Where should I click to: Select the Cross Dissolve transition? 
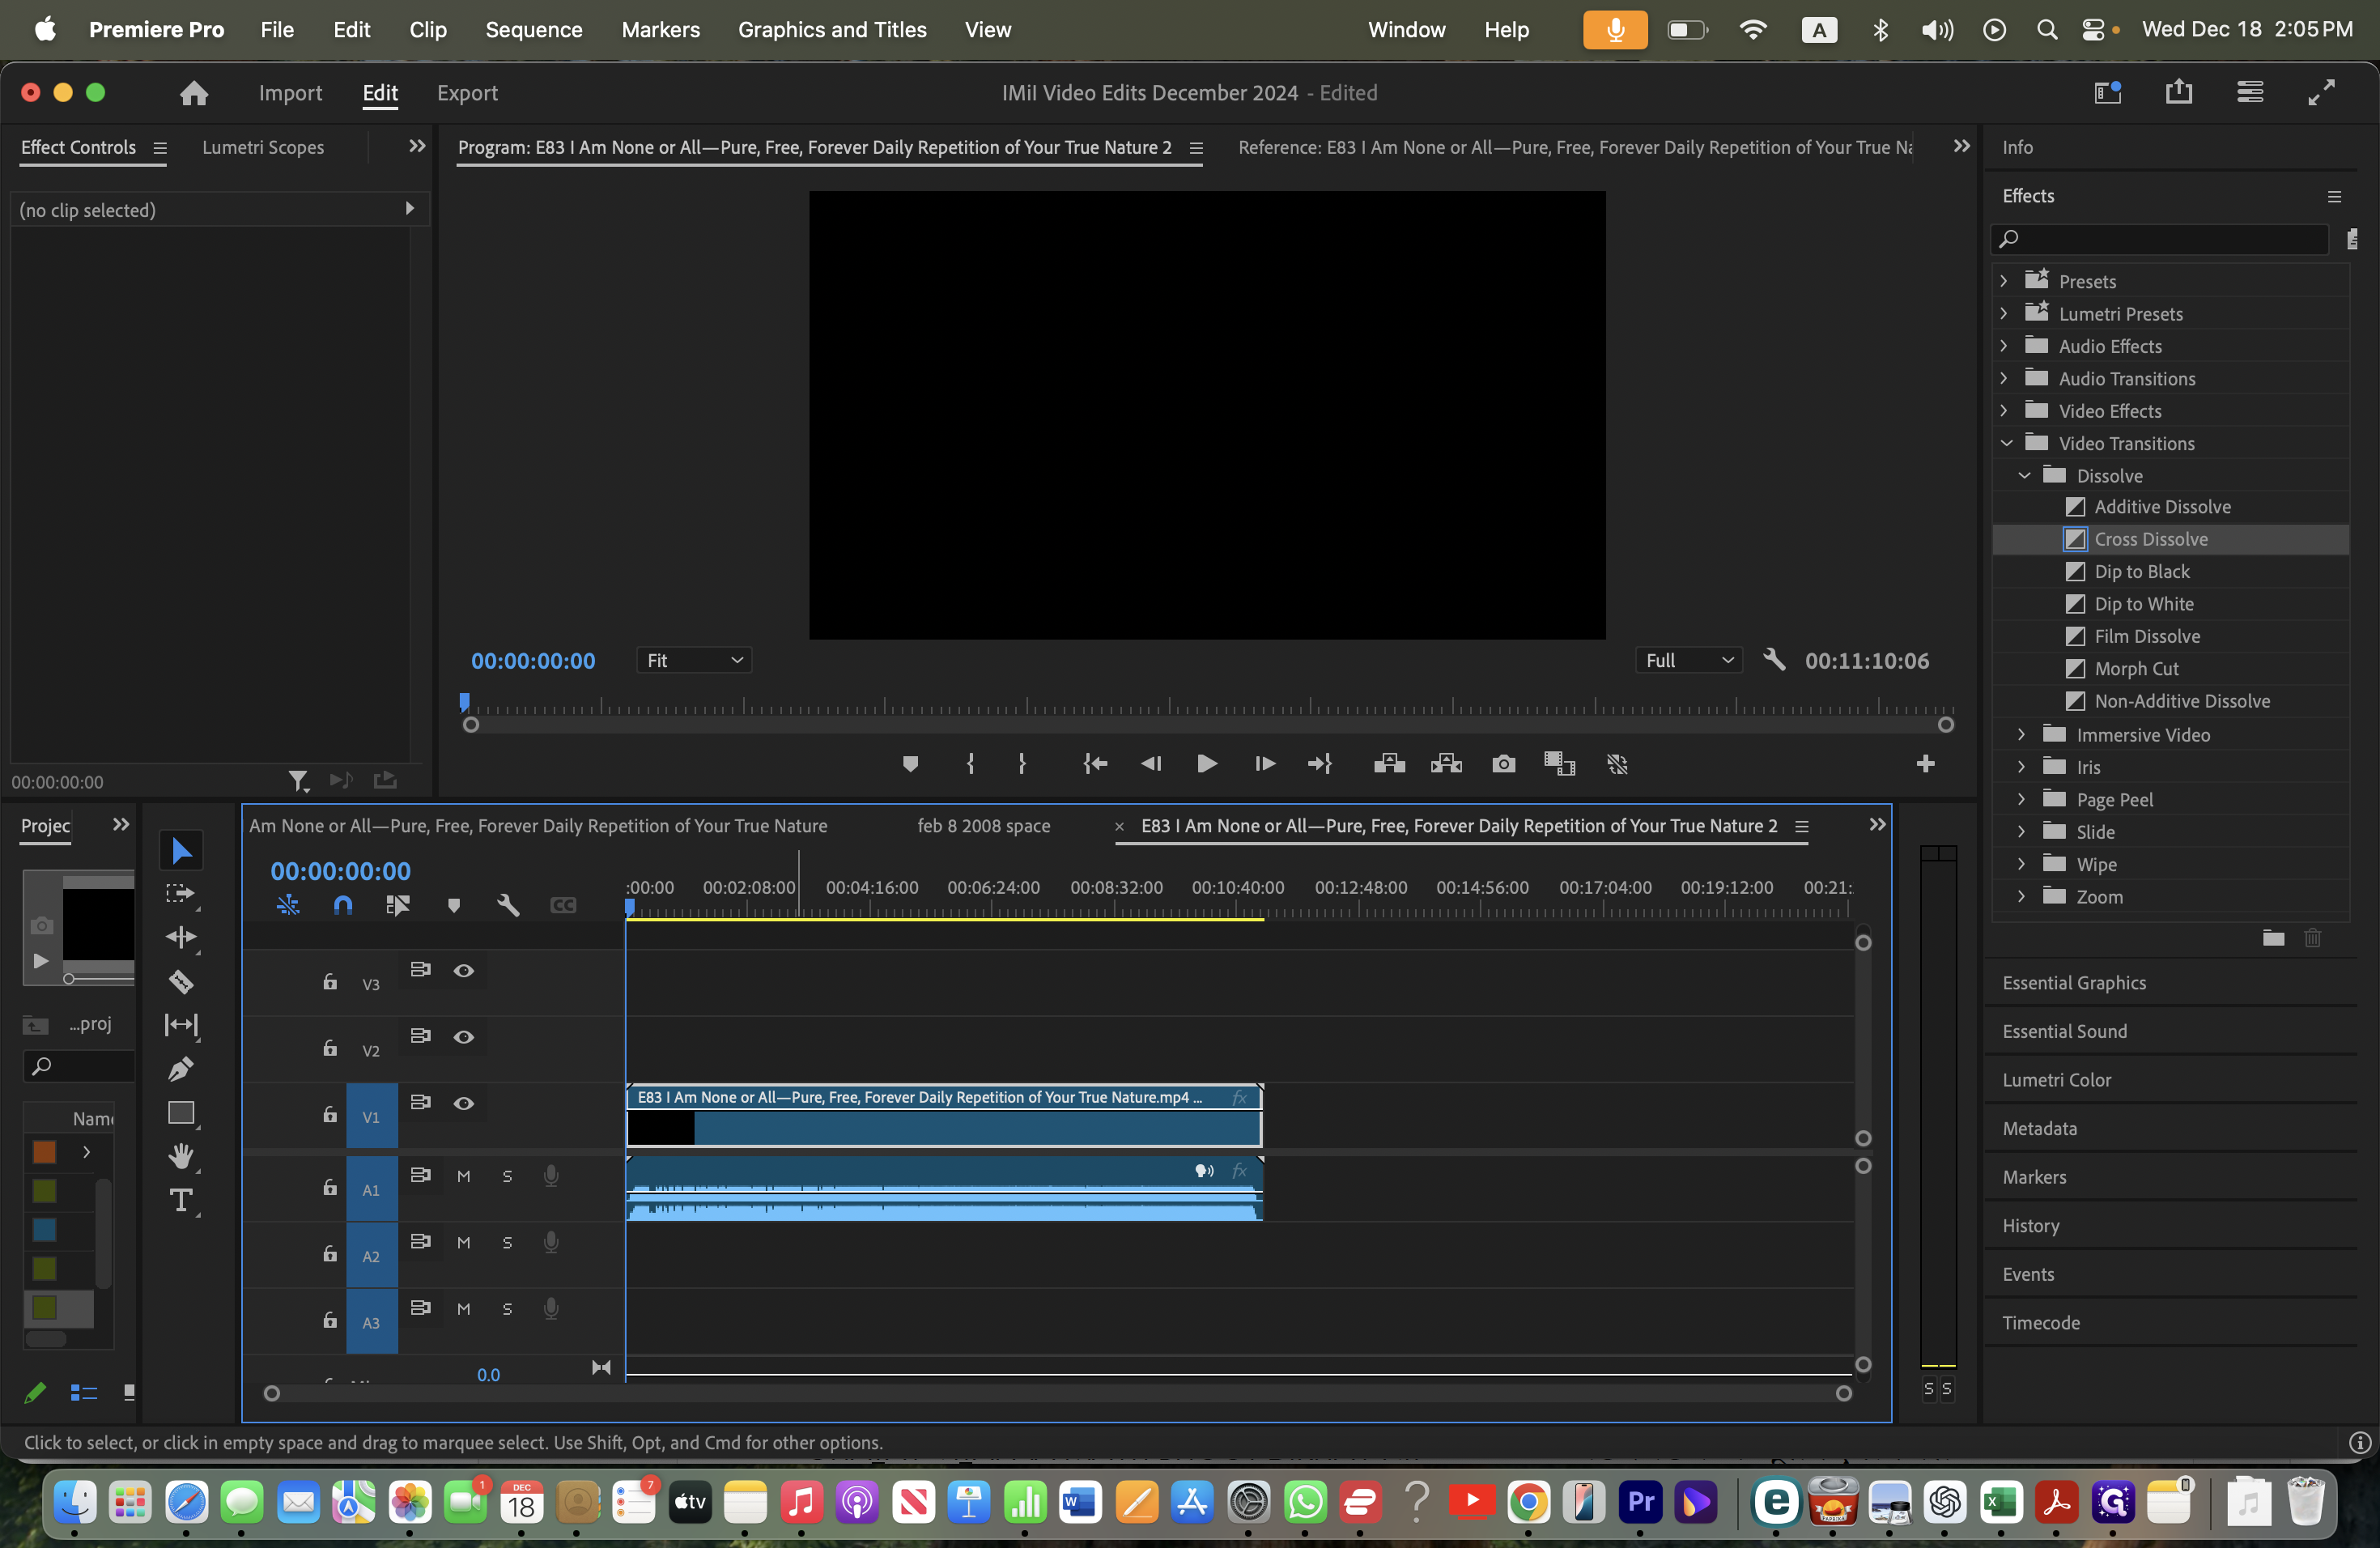point(2151,539)
